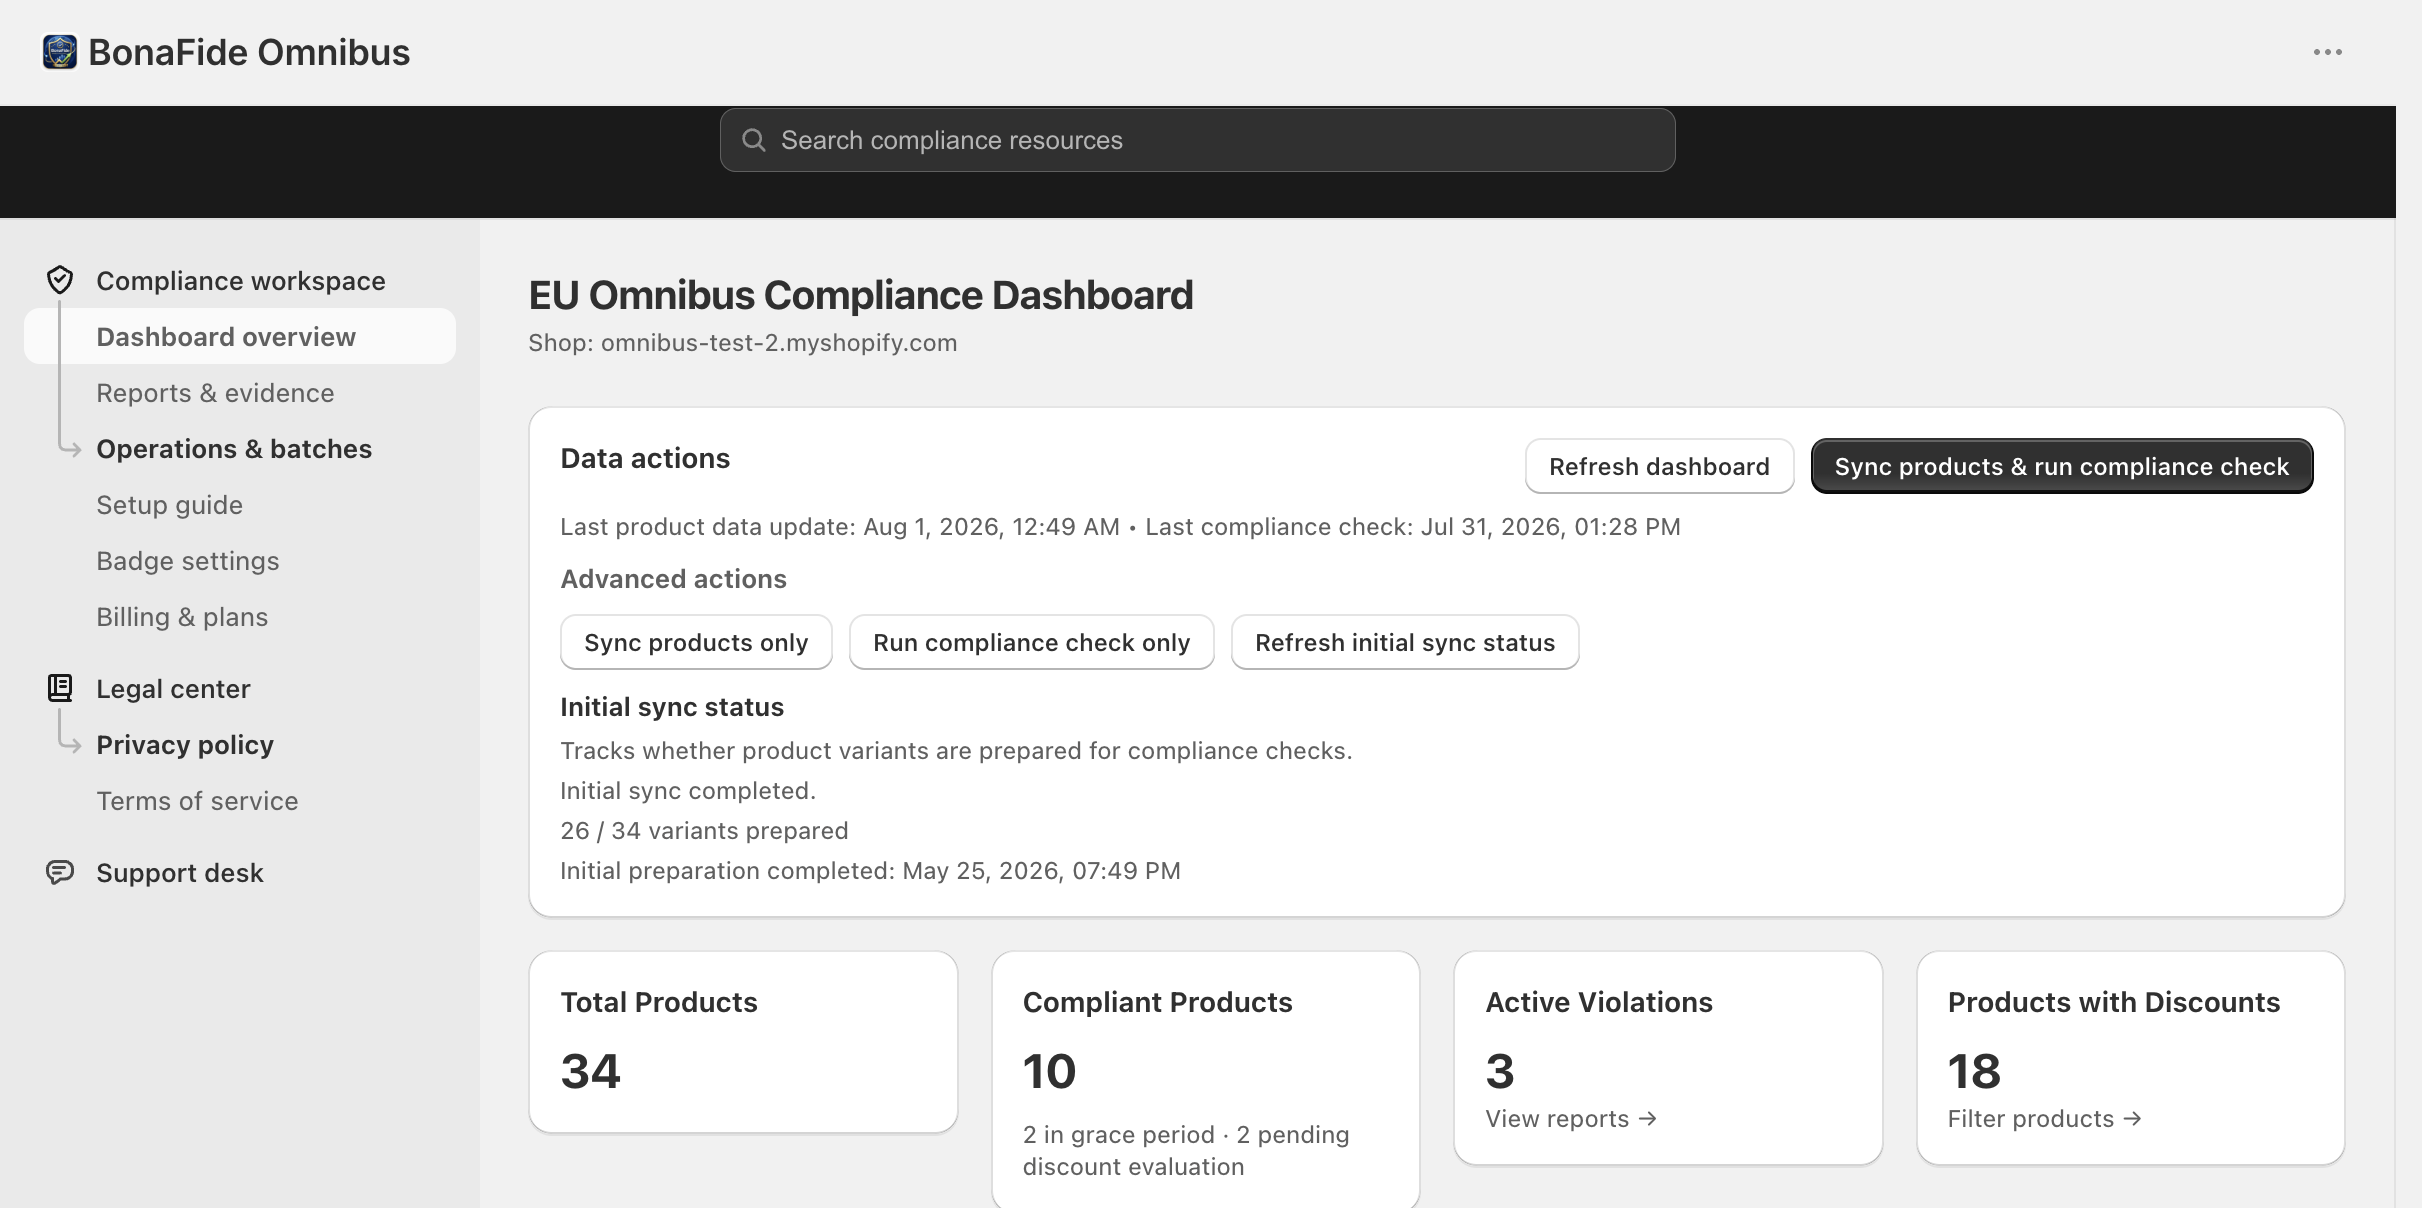Screen dimensions: 2422x1208
Task: Click the Compliance workspace shield icon
Action: [60, 280]
